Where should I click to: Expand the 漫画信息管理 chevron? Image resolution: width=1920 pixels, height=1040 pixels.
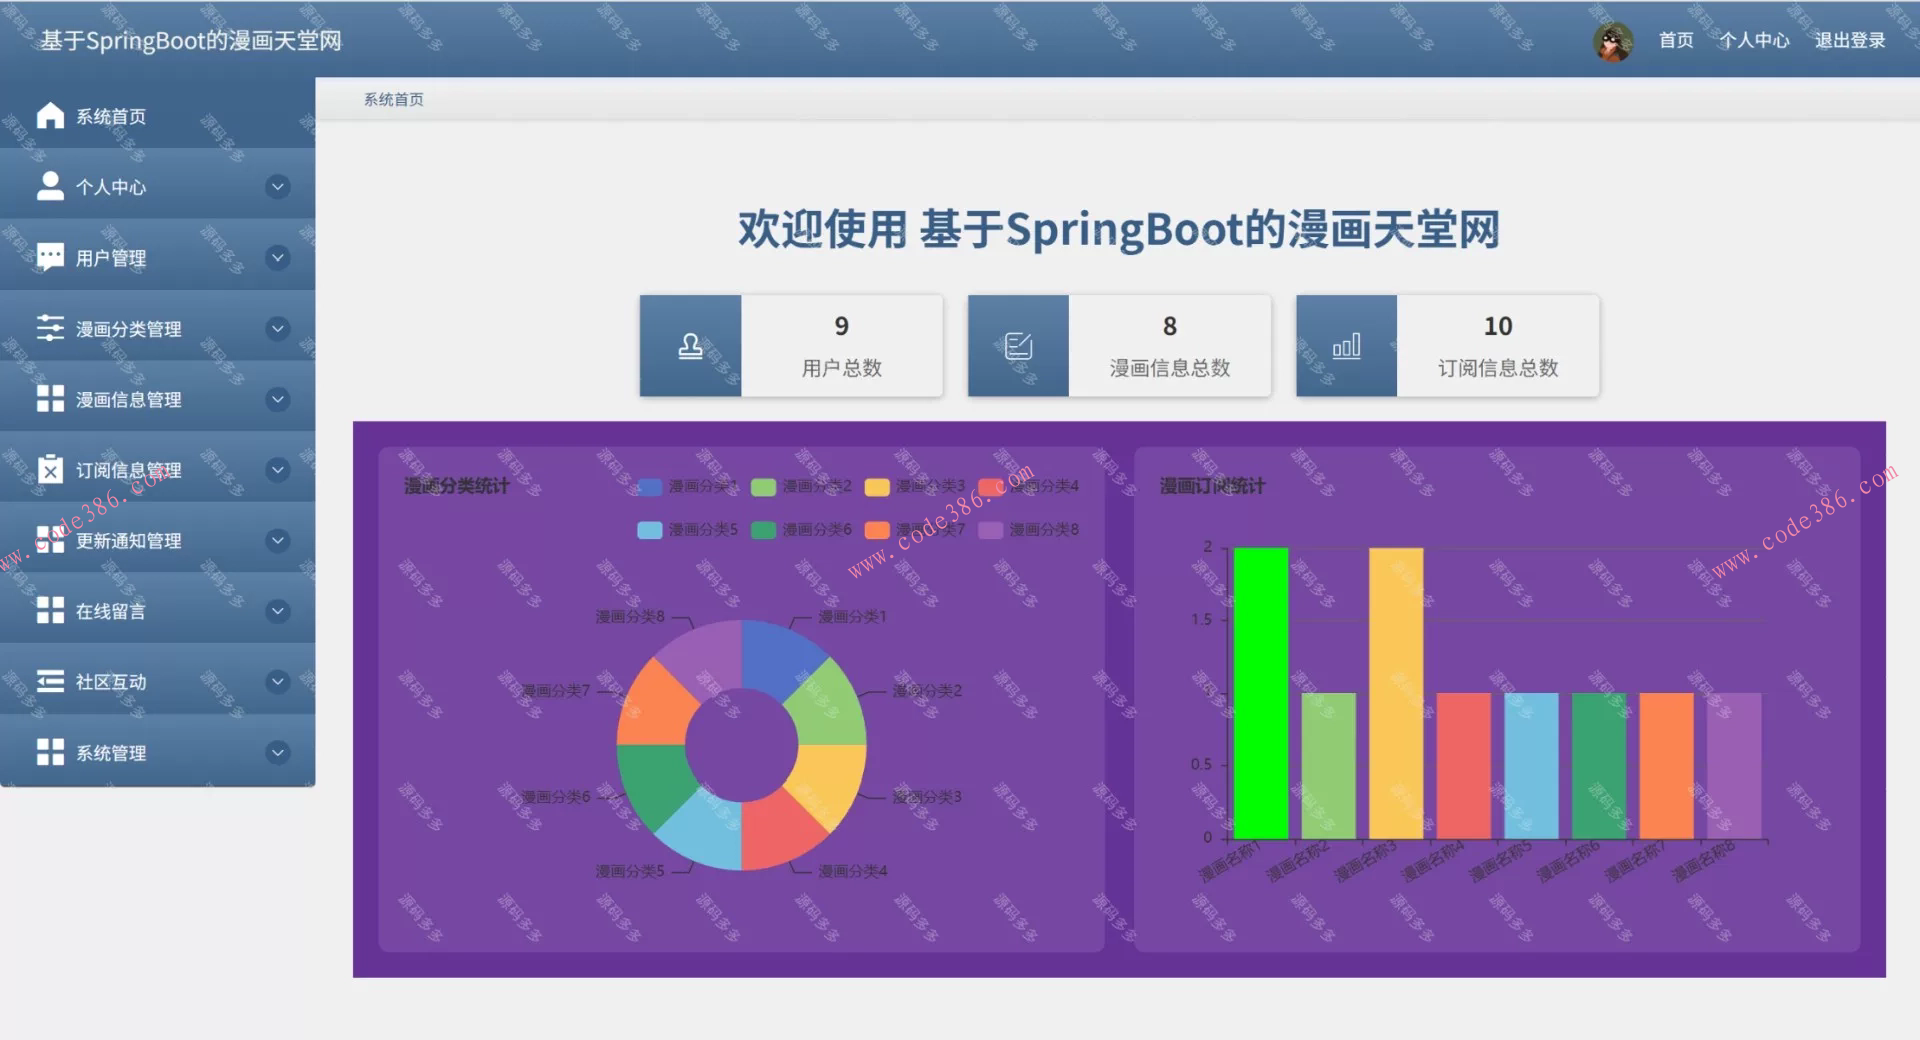(278, 399)
